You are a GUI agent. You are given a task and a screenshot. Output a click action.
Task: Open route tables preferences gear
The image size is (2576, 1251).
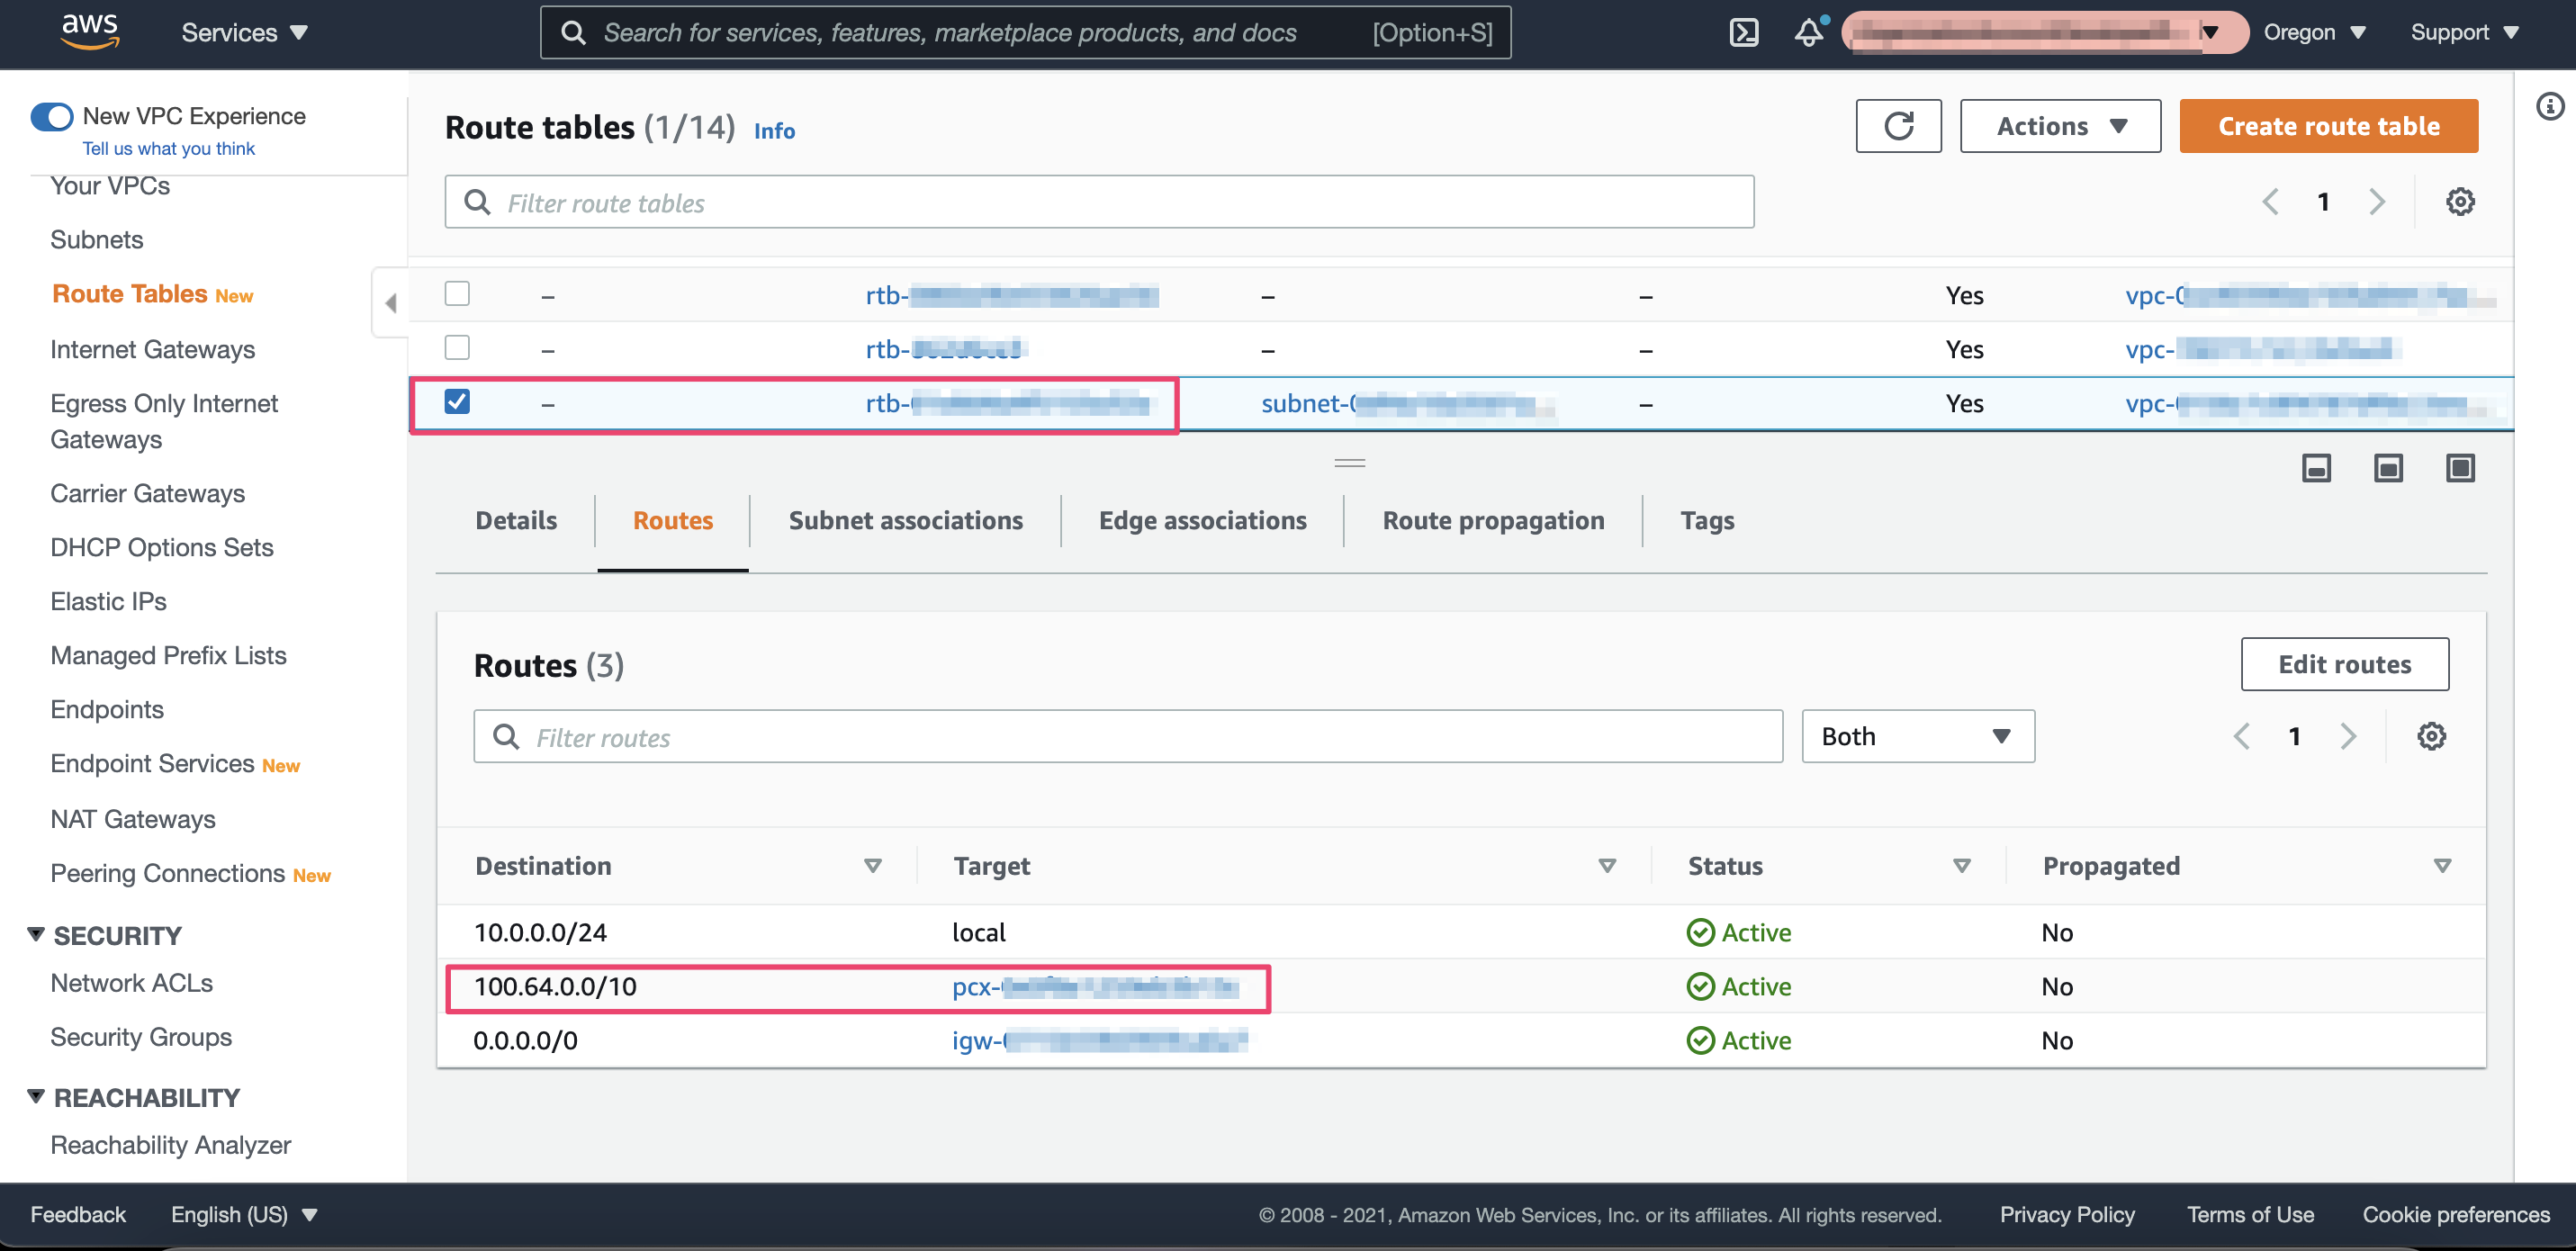pos(2459,202)
